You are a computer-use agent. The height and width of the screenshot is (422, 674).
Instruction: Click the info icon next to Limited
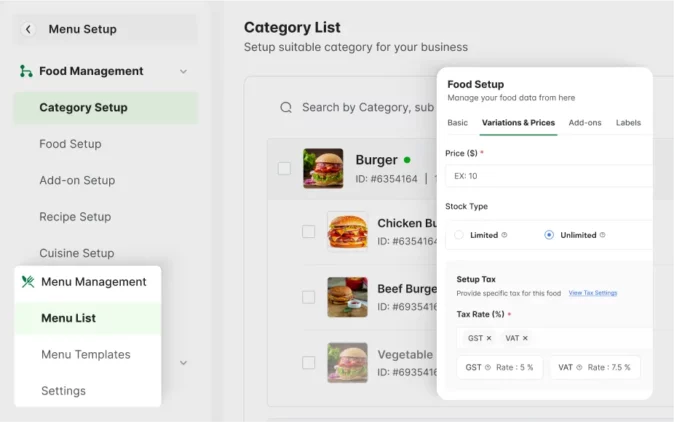coord(505,235)
